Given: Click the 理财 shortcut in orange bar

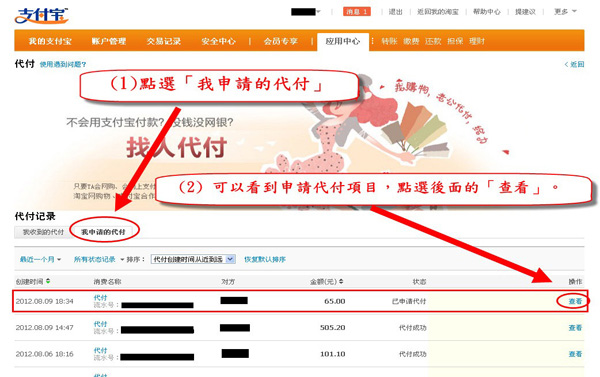Looking at the screenshot, I should tap(477, 41).
